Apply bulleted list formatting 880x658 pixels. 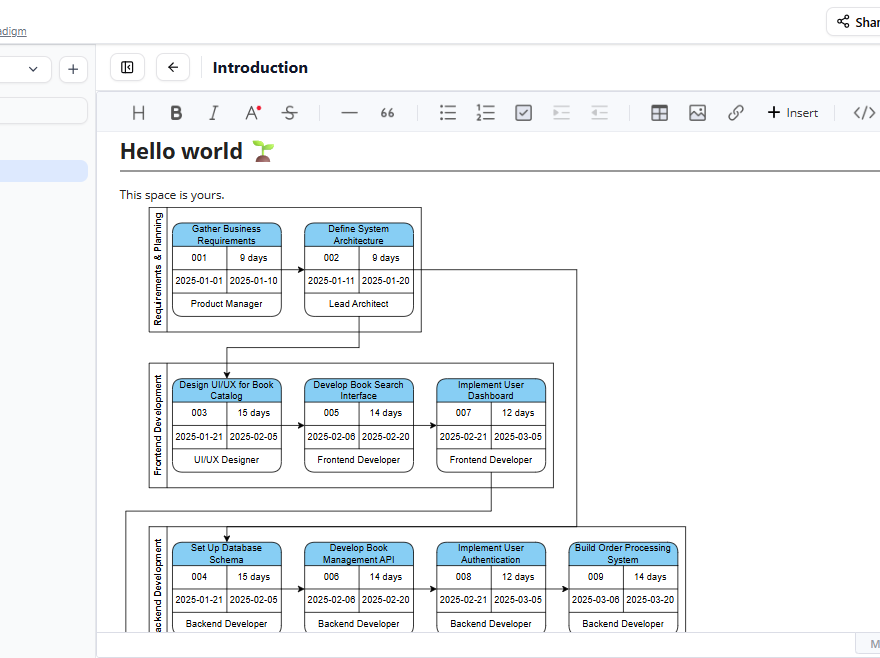448,112
